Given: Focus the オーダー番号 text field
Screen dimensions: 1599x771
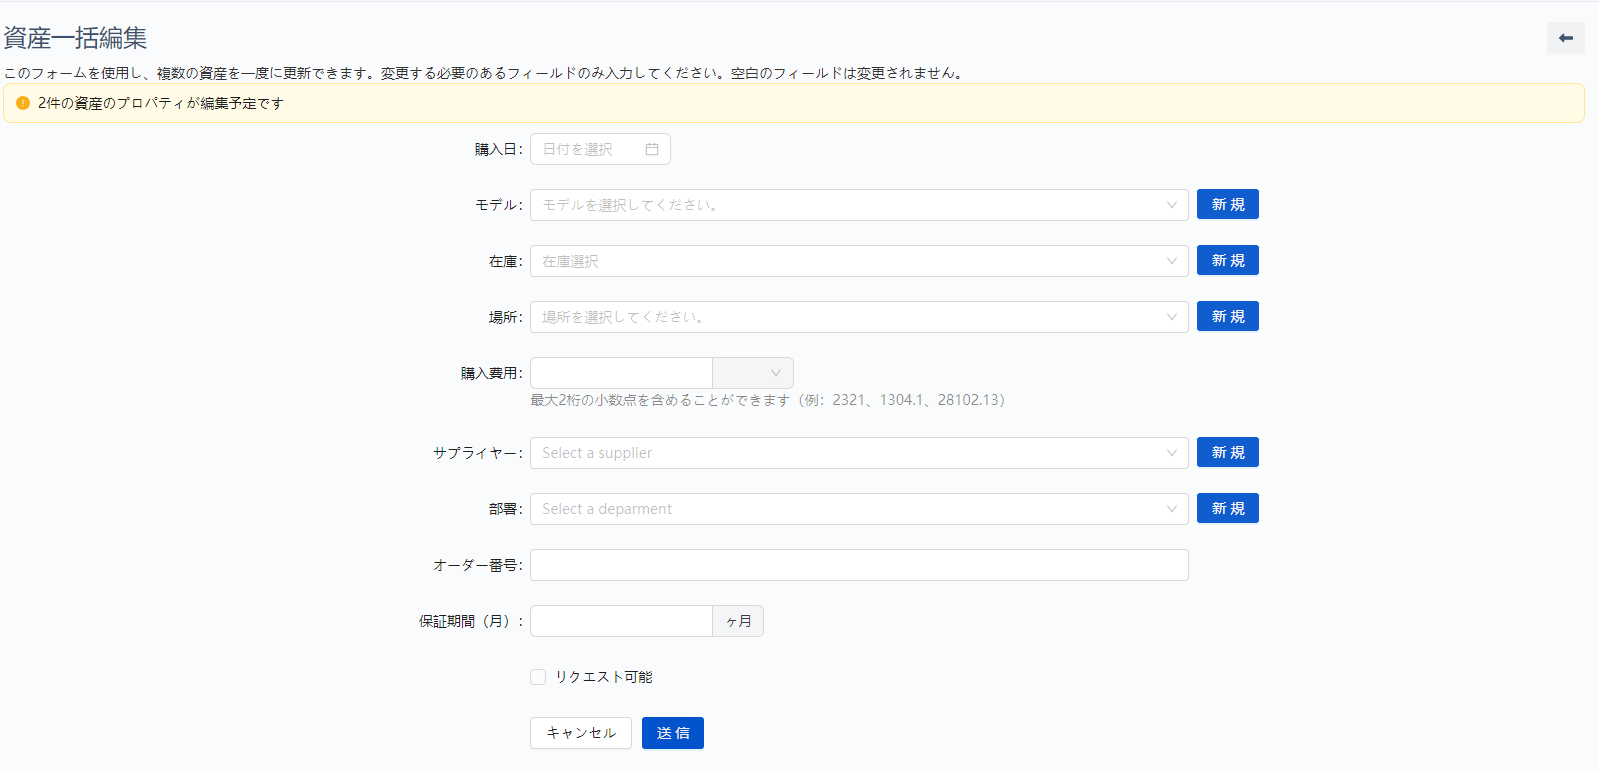Looking at the screenshot, I should coord(858,565).
